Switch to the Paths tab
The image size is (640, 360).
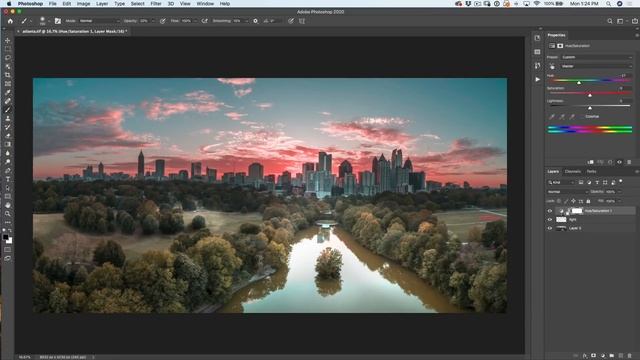tap(591, 171)
